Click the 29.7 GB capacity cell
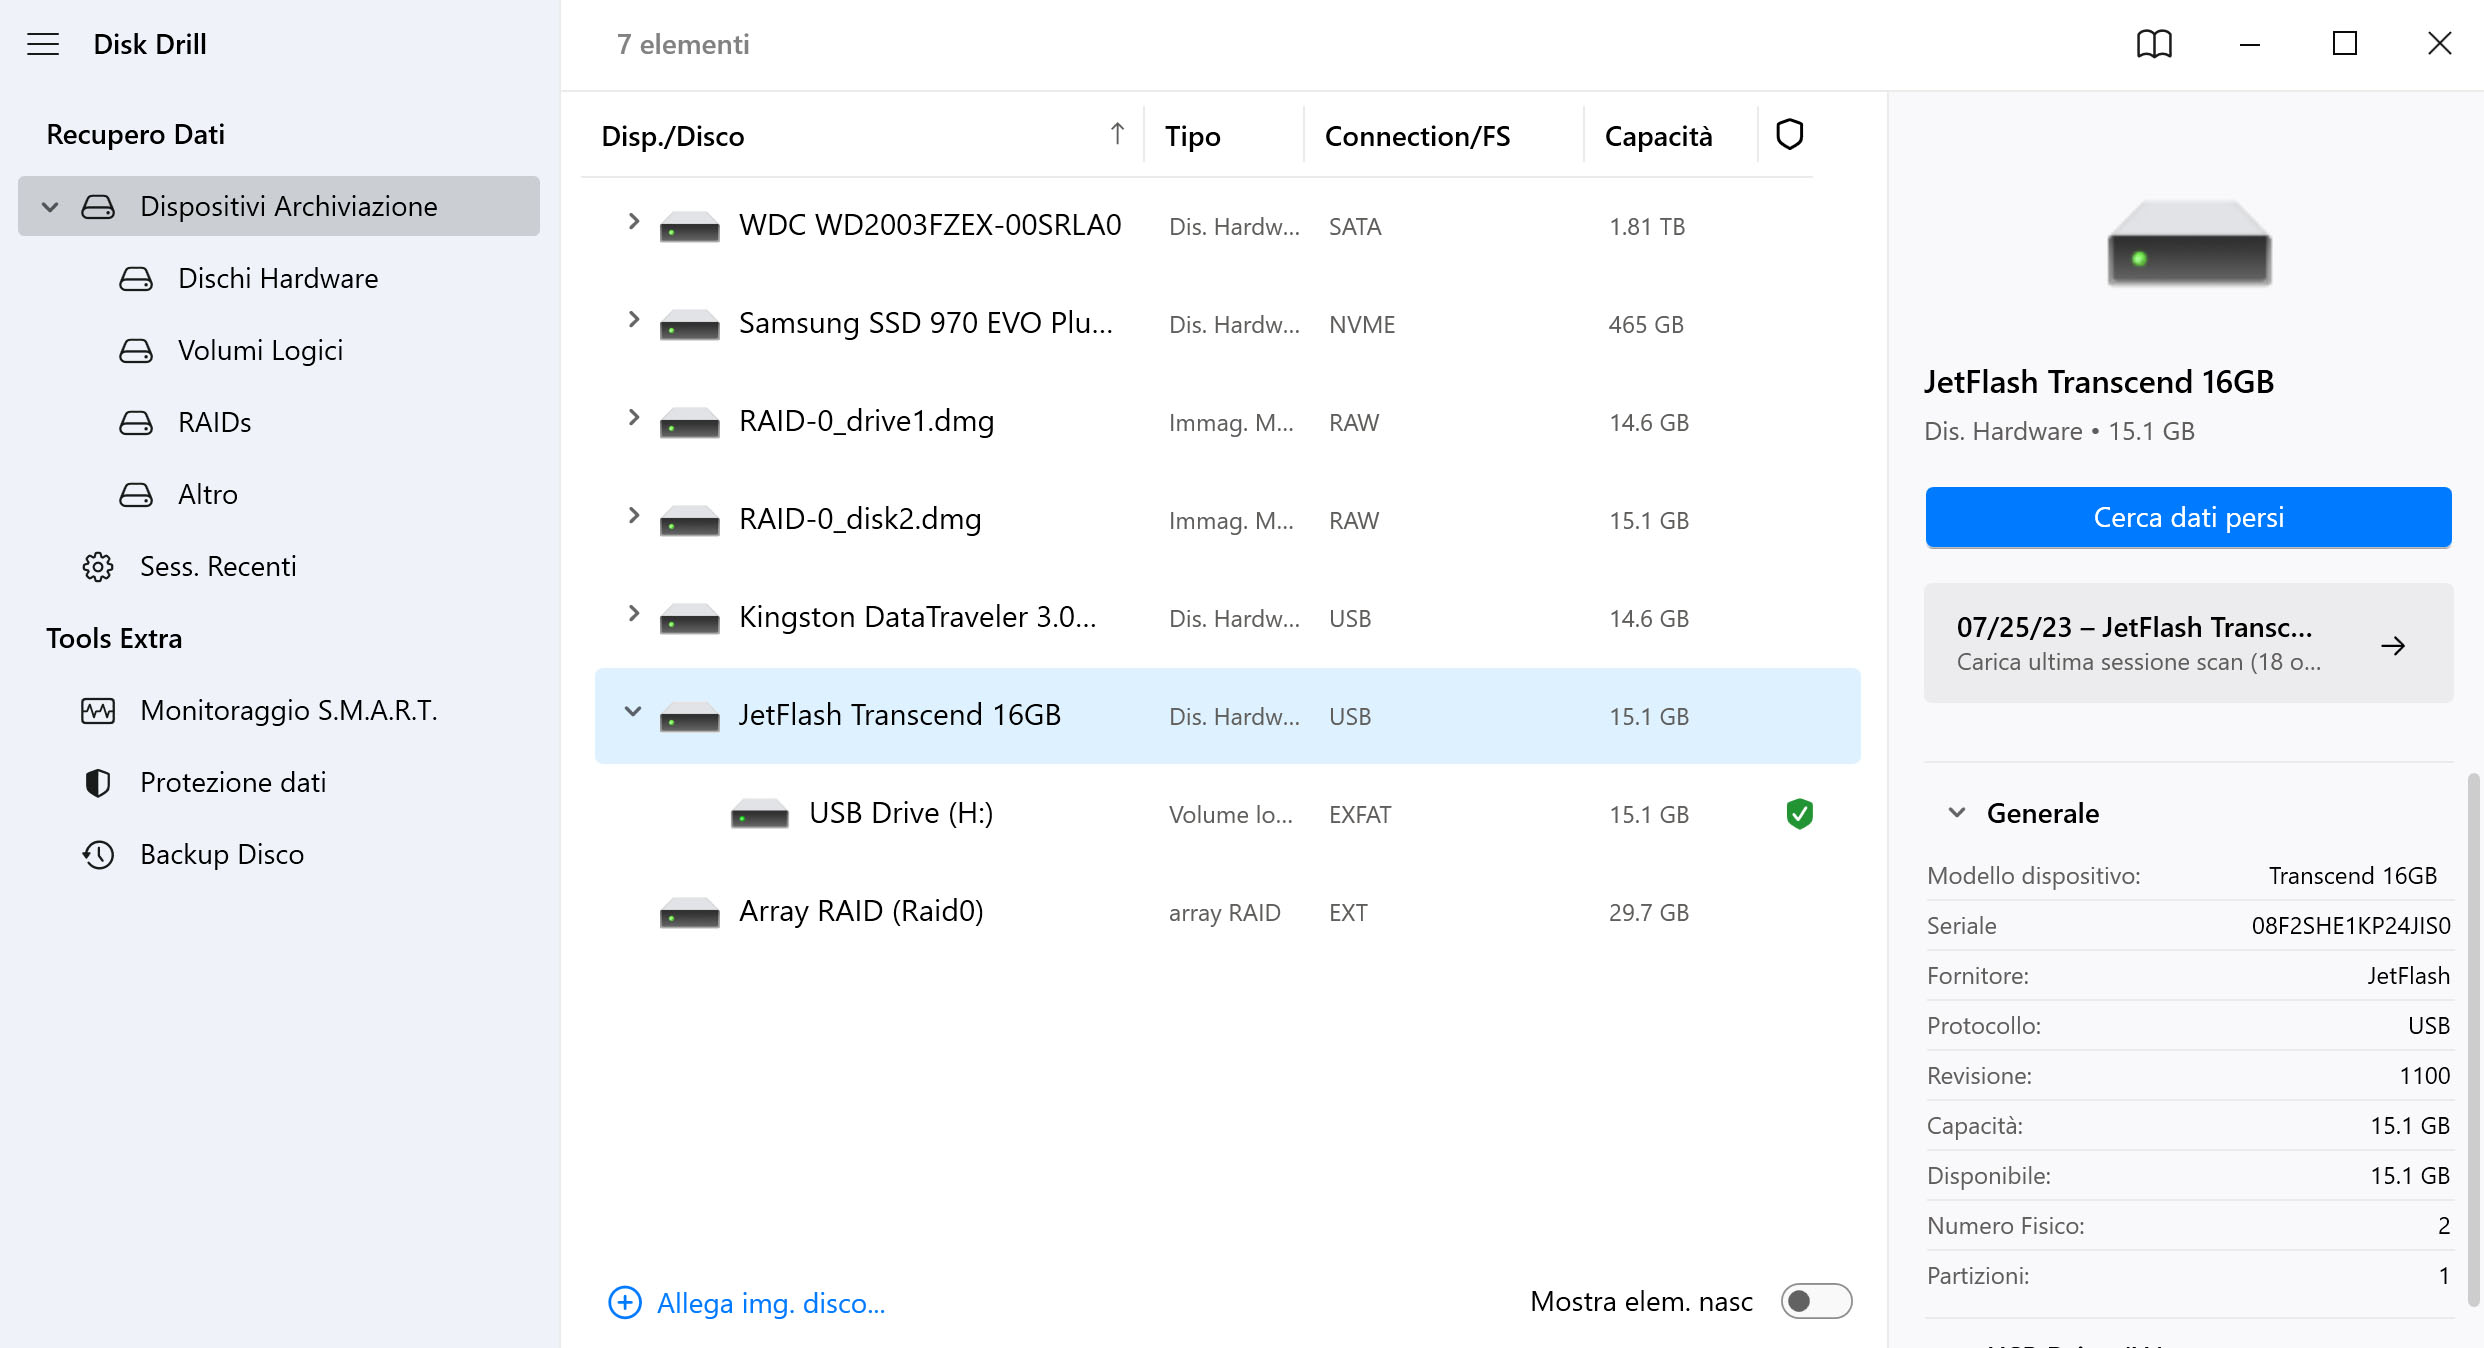 (x=1648, y=913)
